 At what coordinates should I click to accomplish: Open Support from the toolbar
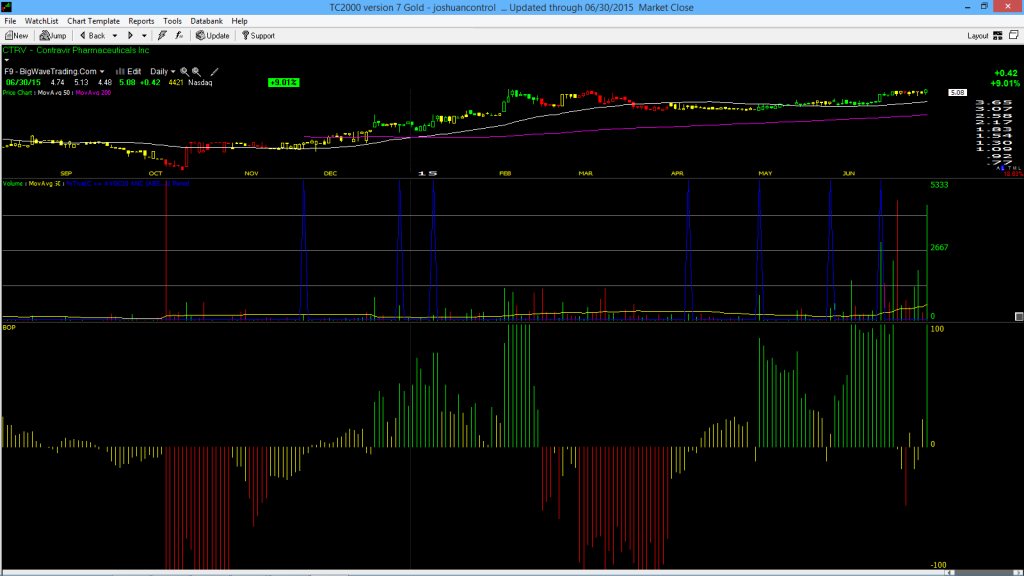click(x=258, y=36)
